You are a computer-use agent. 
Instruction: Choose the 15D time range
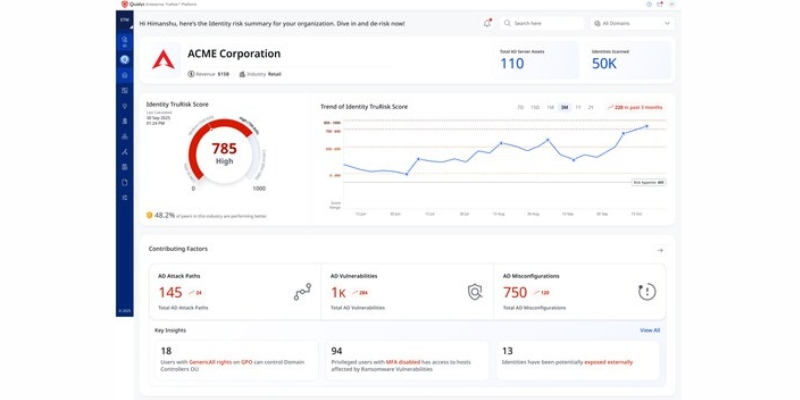click(x=535, y=107)
